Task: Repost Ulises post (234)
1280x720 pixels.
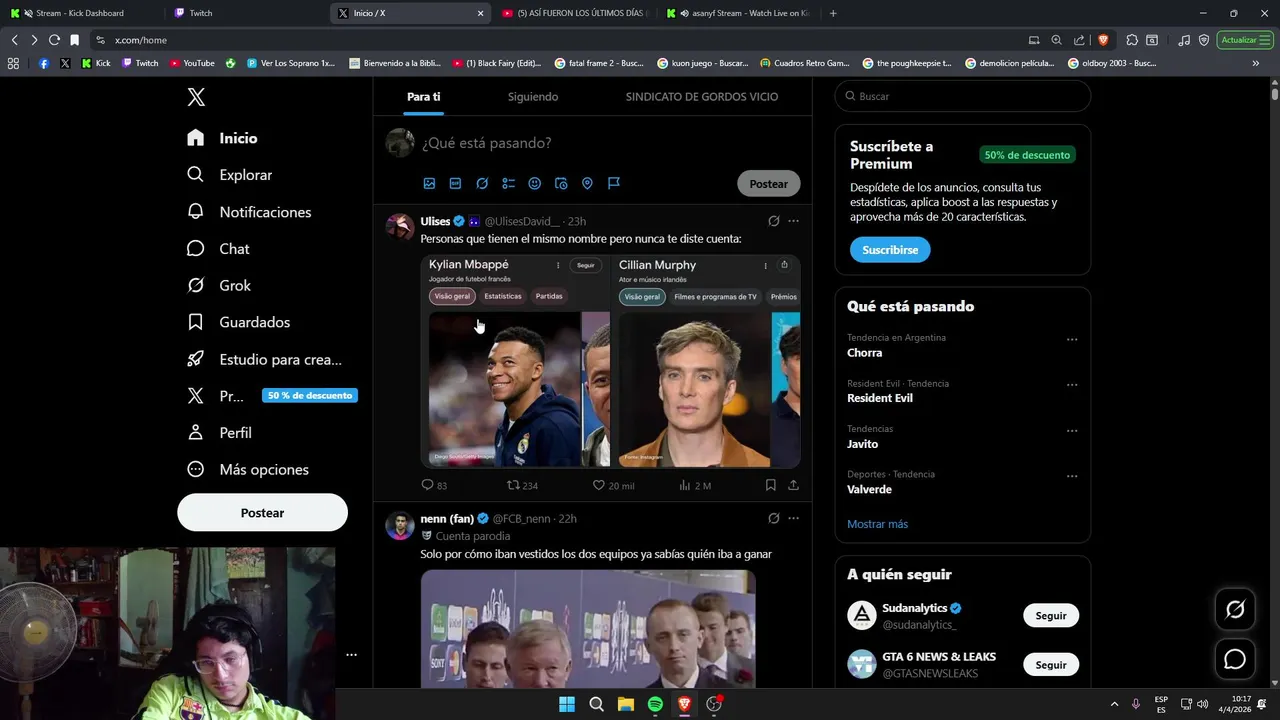Action: (522, 485)
